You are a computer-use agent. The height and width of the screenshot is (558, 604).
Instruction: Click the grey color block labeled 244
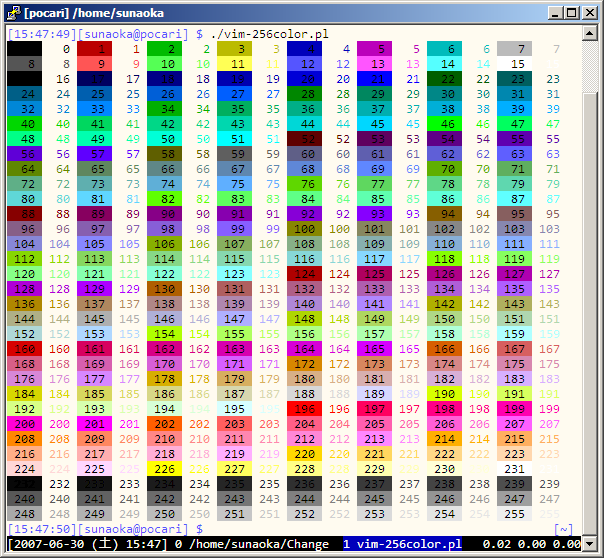(304, 499)
